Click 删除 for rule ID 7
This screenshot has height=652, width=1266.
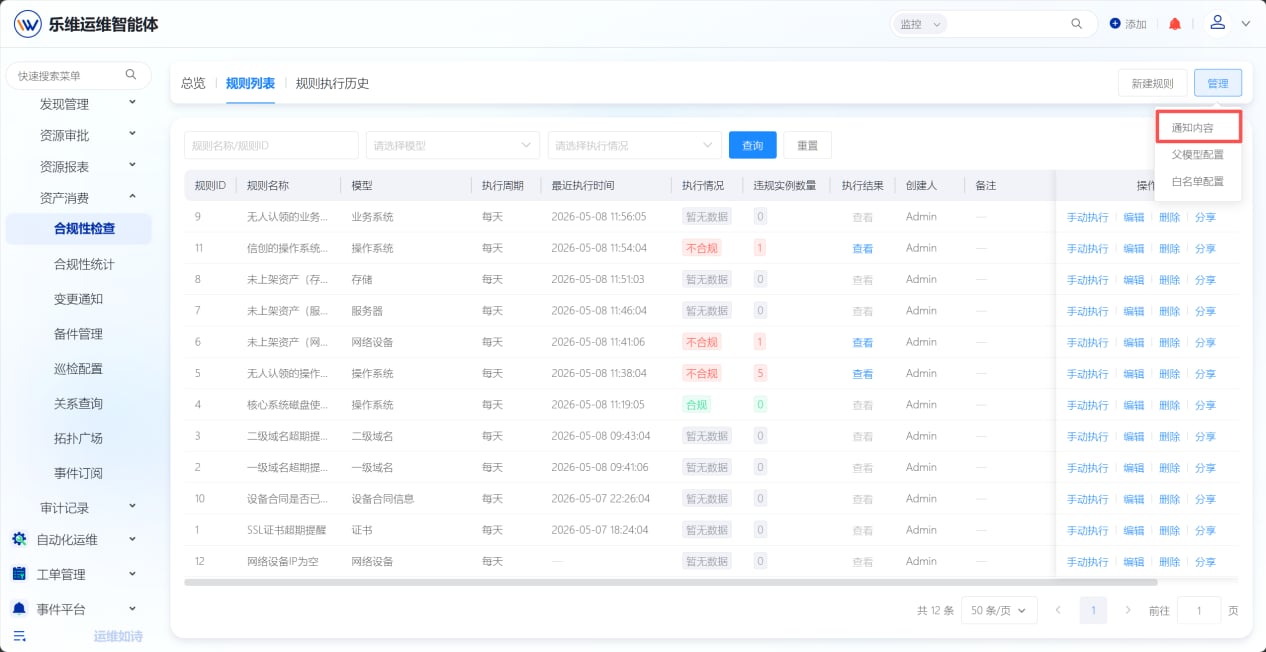click(x=1169, y=311)
